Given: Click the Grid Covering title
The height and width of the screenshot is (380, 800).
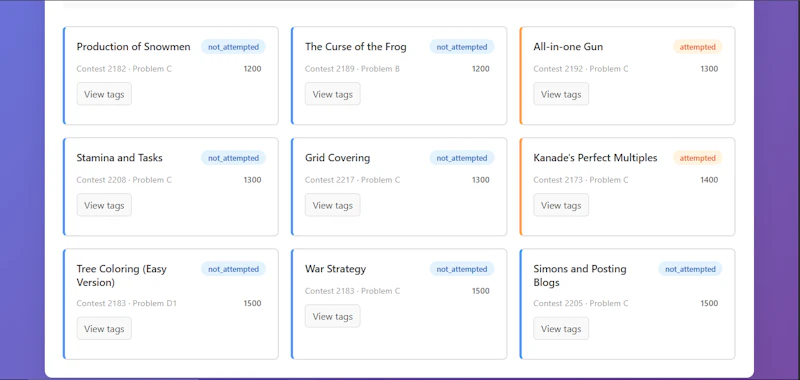Looking at the screenshot, I should (x=337, y=158).
